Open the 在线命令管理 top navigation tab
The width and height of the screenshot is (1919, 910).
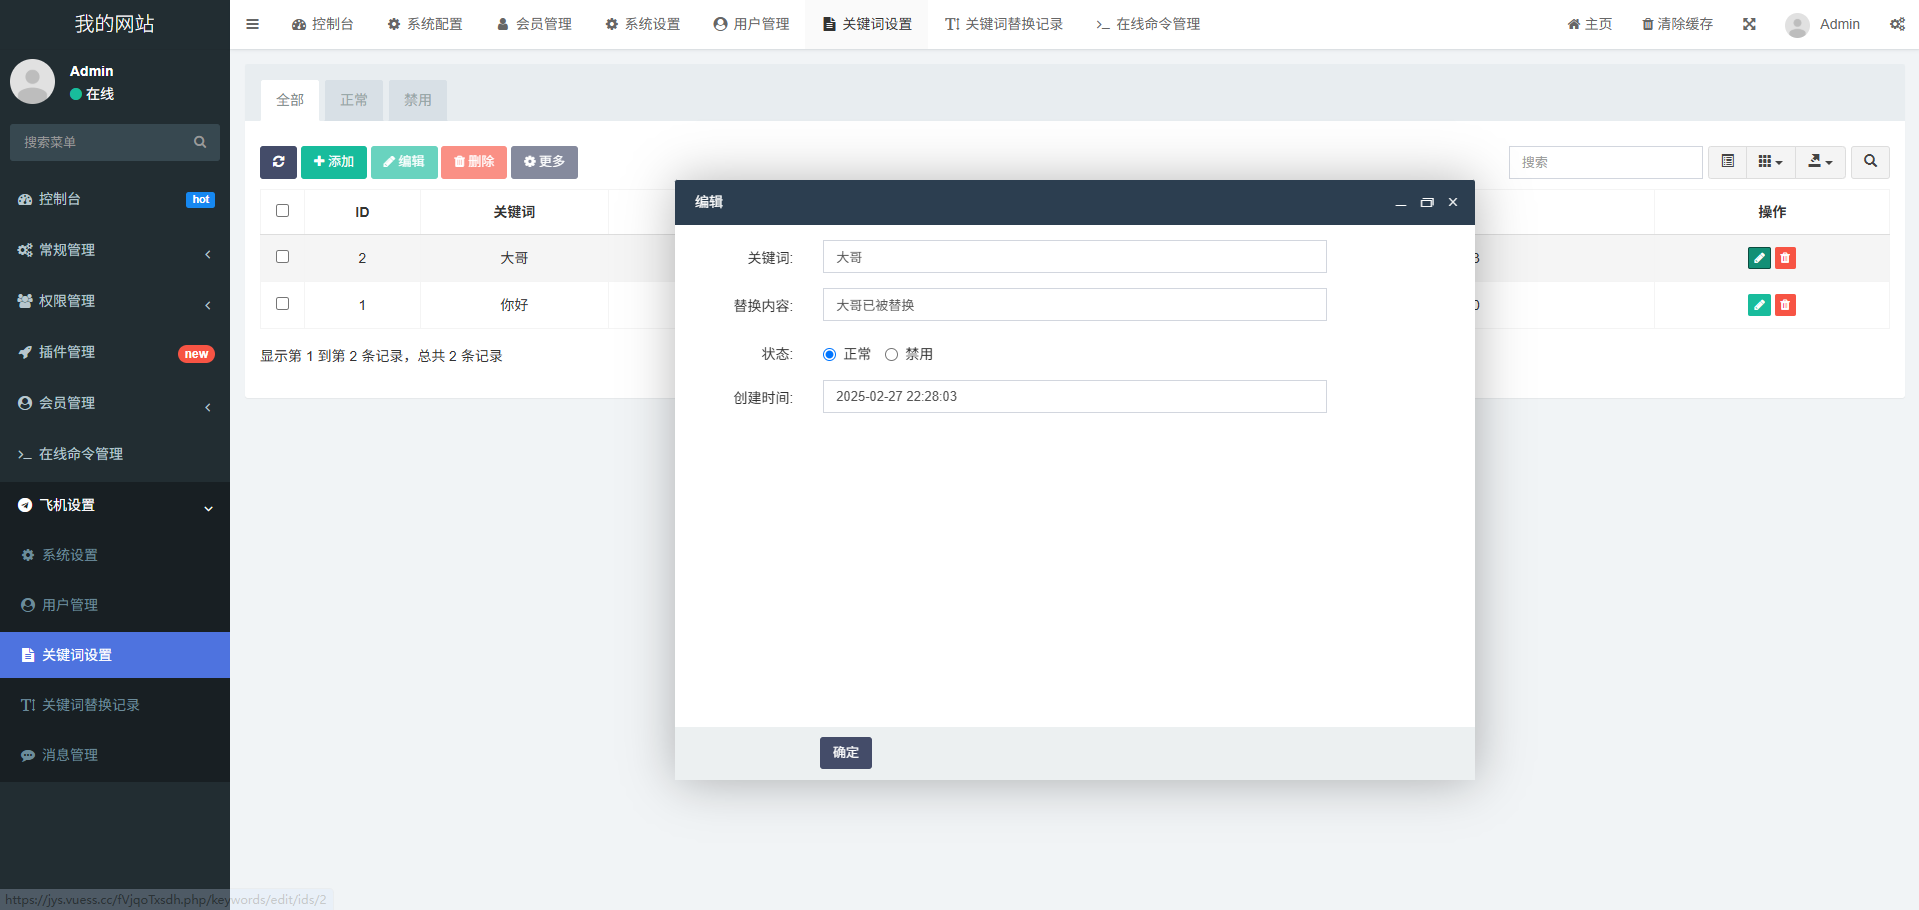click(x=1148, y=24)
